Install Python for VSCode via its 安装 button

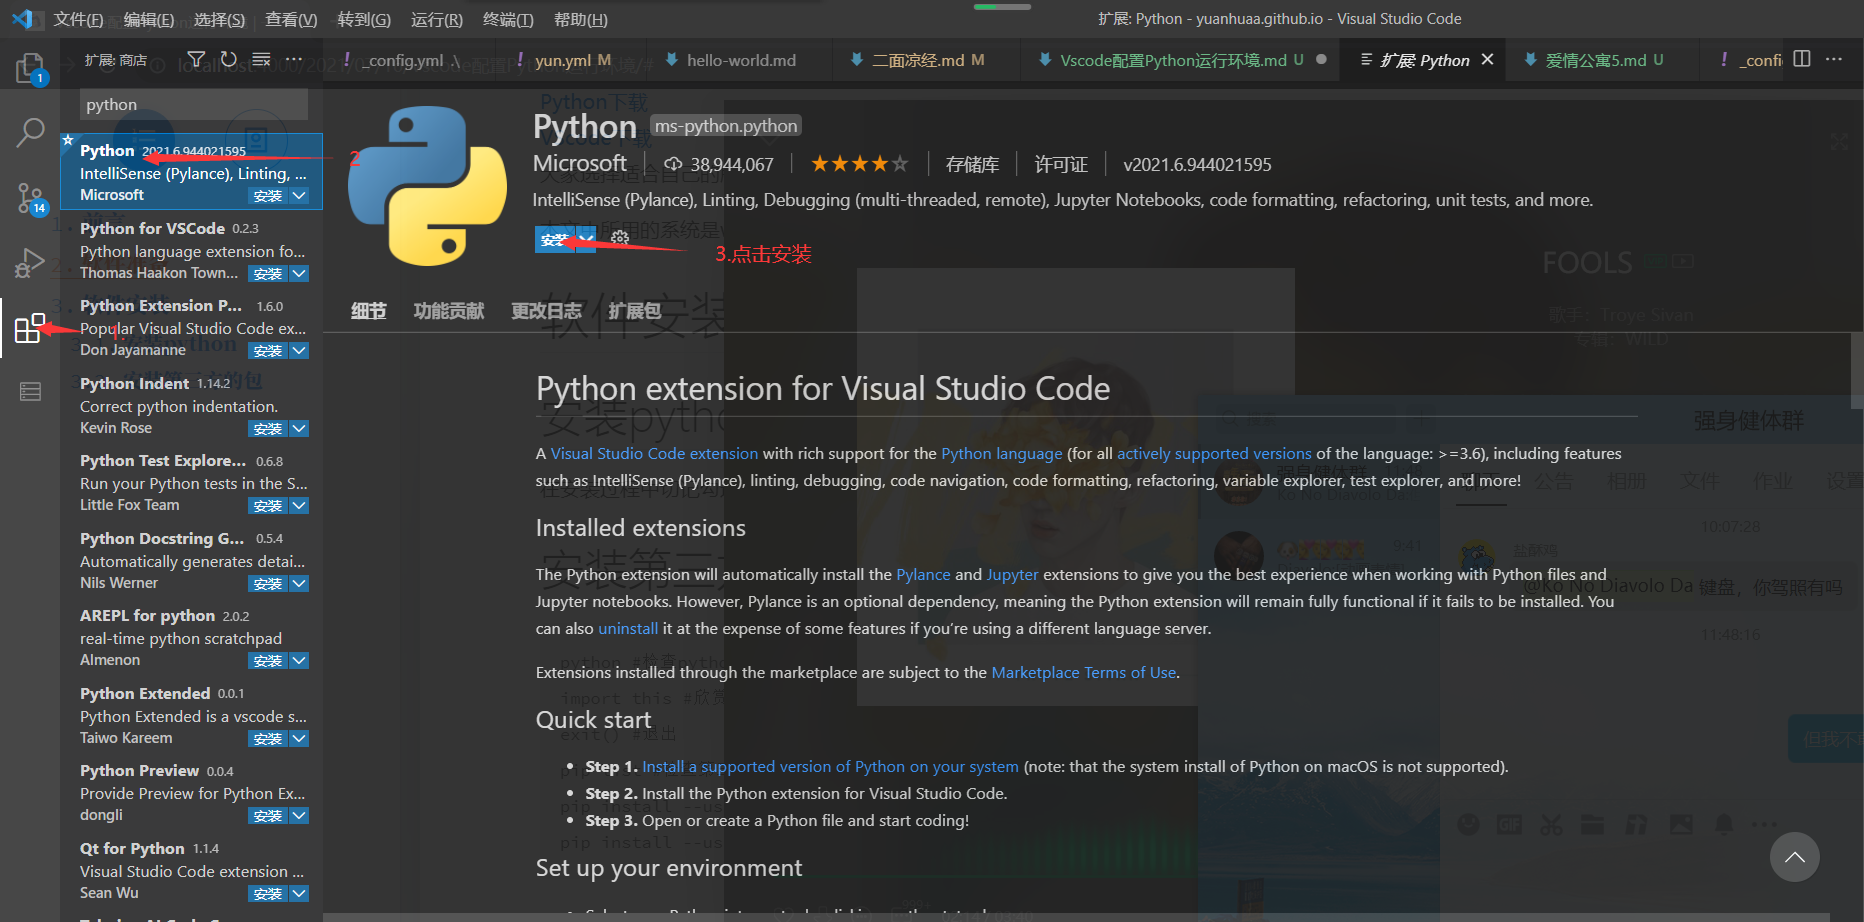(267, 274)
